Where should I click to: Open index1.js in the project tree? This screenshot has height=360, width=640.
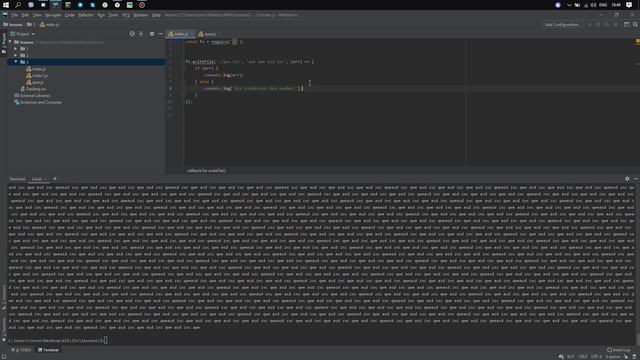click(37, 76)
